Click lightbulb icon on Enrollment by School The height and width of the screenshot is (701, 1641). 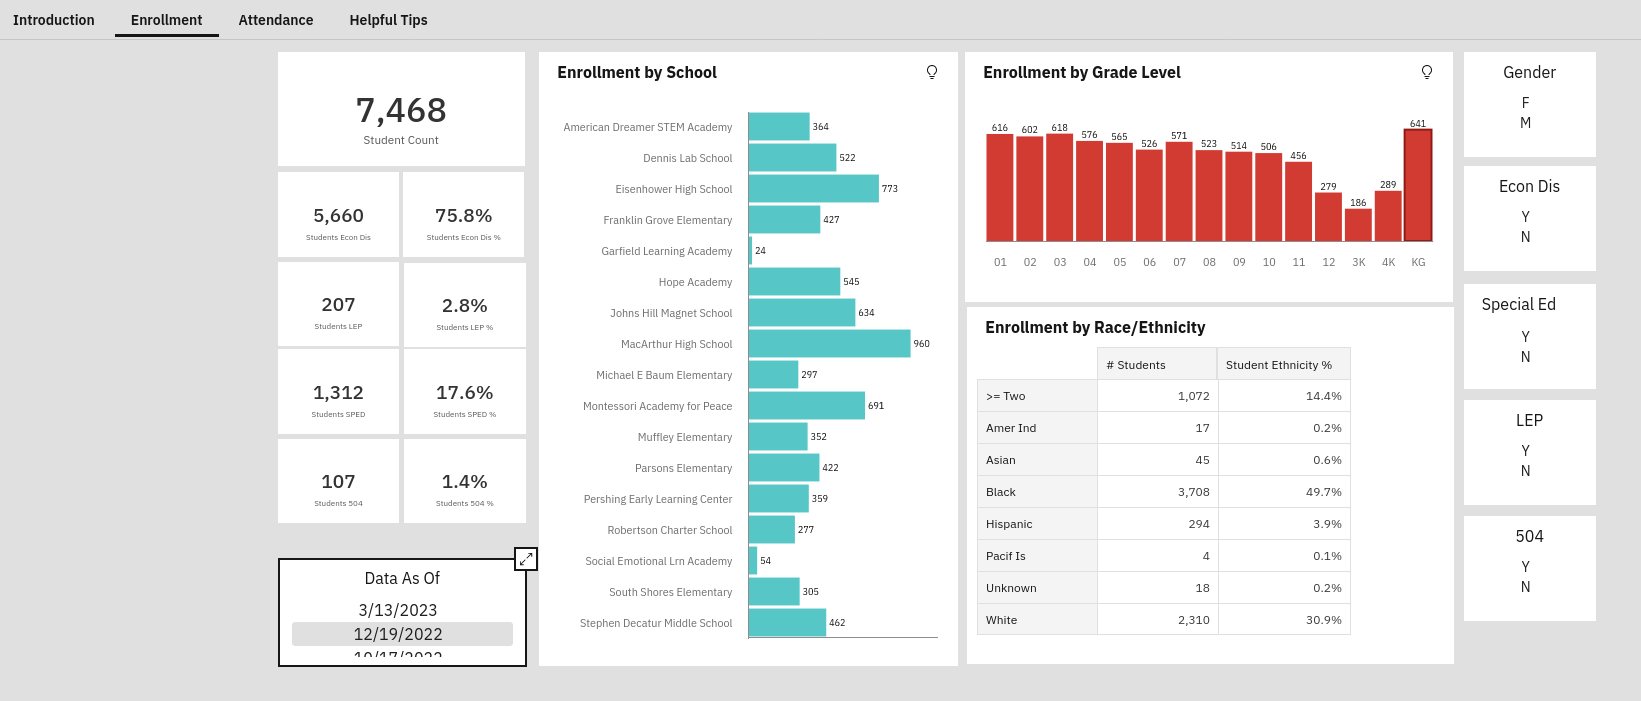(x=932, y=72)
